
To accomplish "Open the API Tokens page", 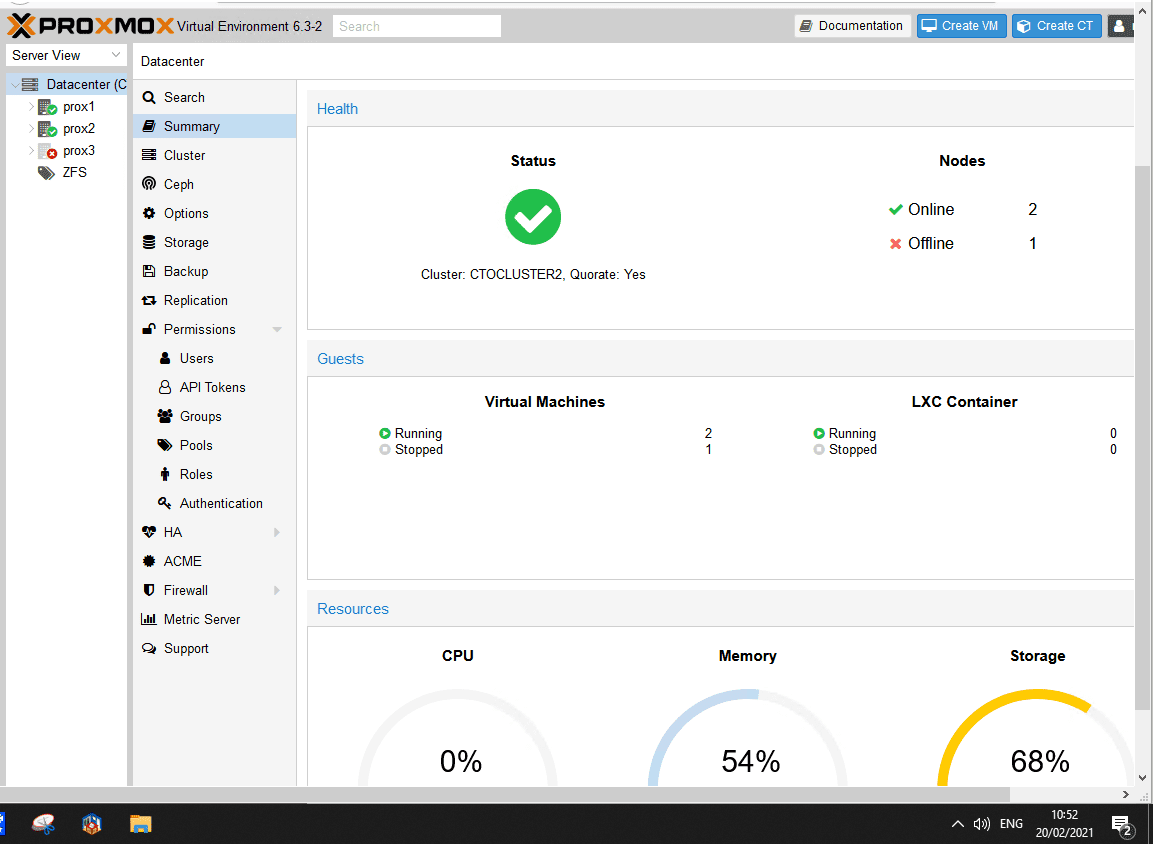I will pyautogui.click(x=215, y=387).
